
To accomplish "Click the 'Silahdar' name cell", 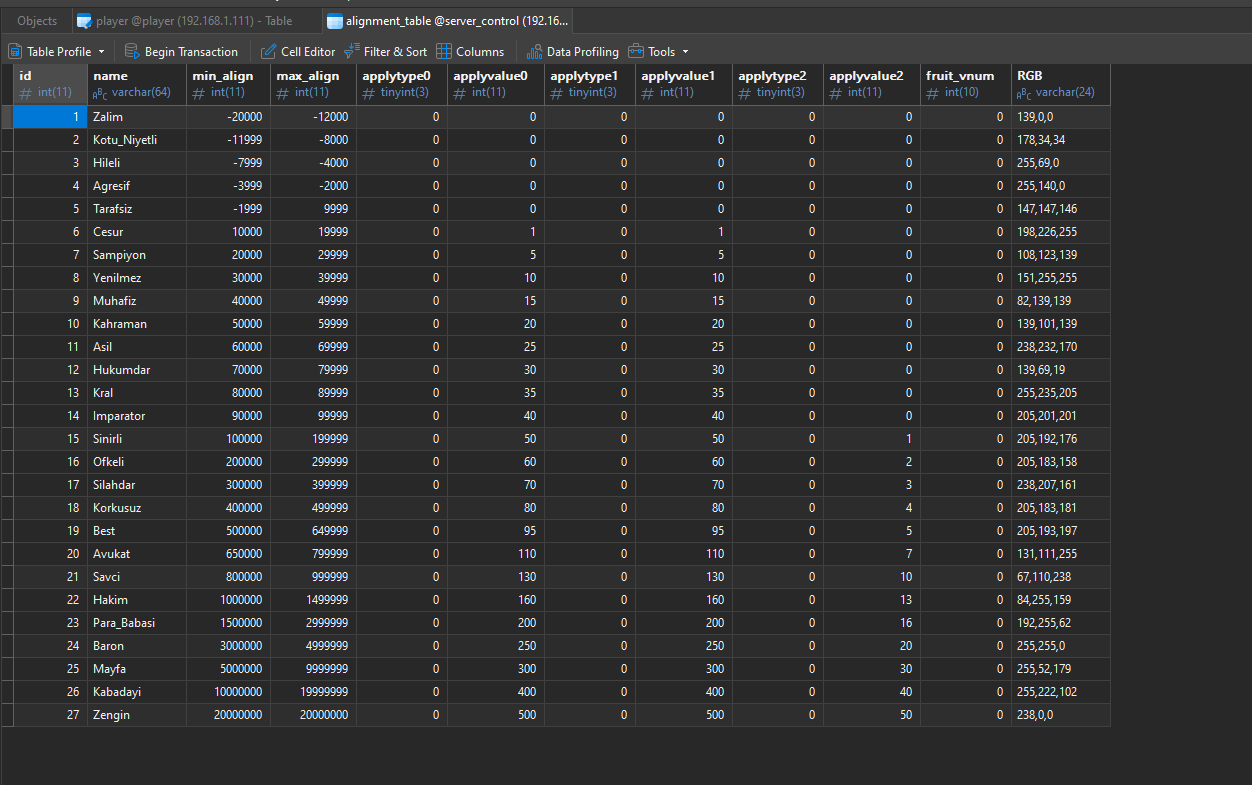I will [137, 485].
